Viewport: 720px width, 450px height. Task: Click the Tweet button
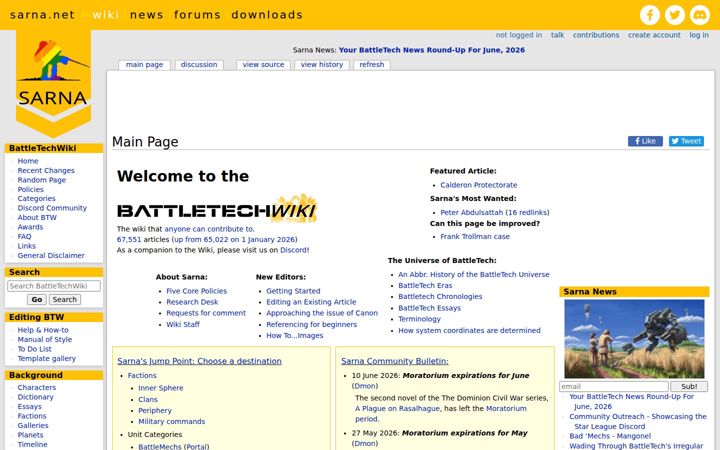tap(686, 141)
